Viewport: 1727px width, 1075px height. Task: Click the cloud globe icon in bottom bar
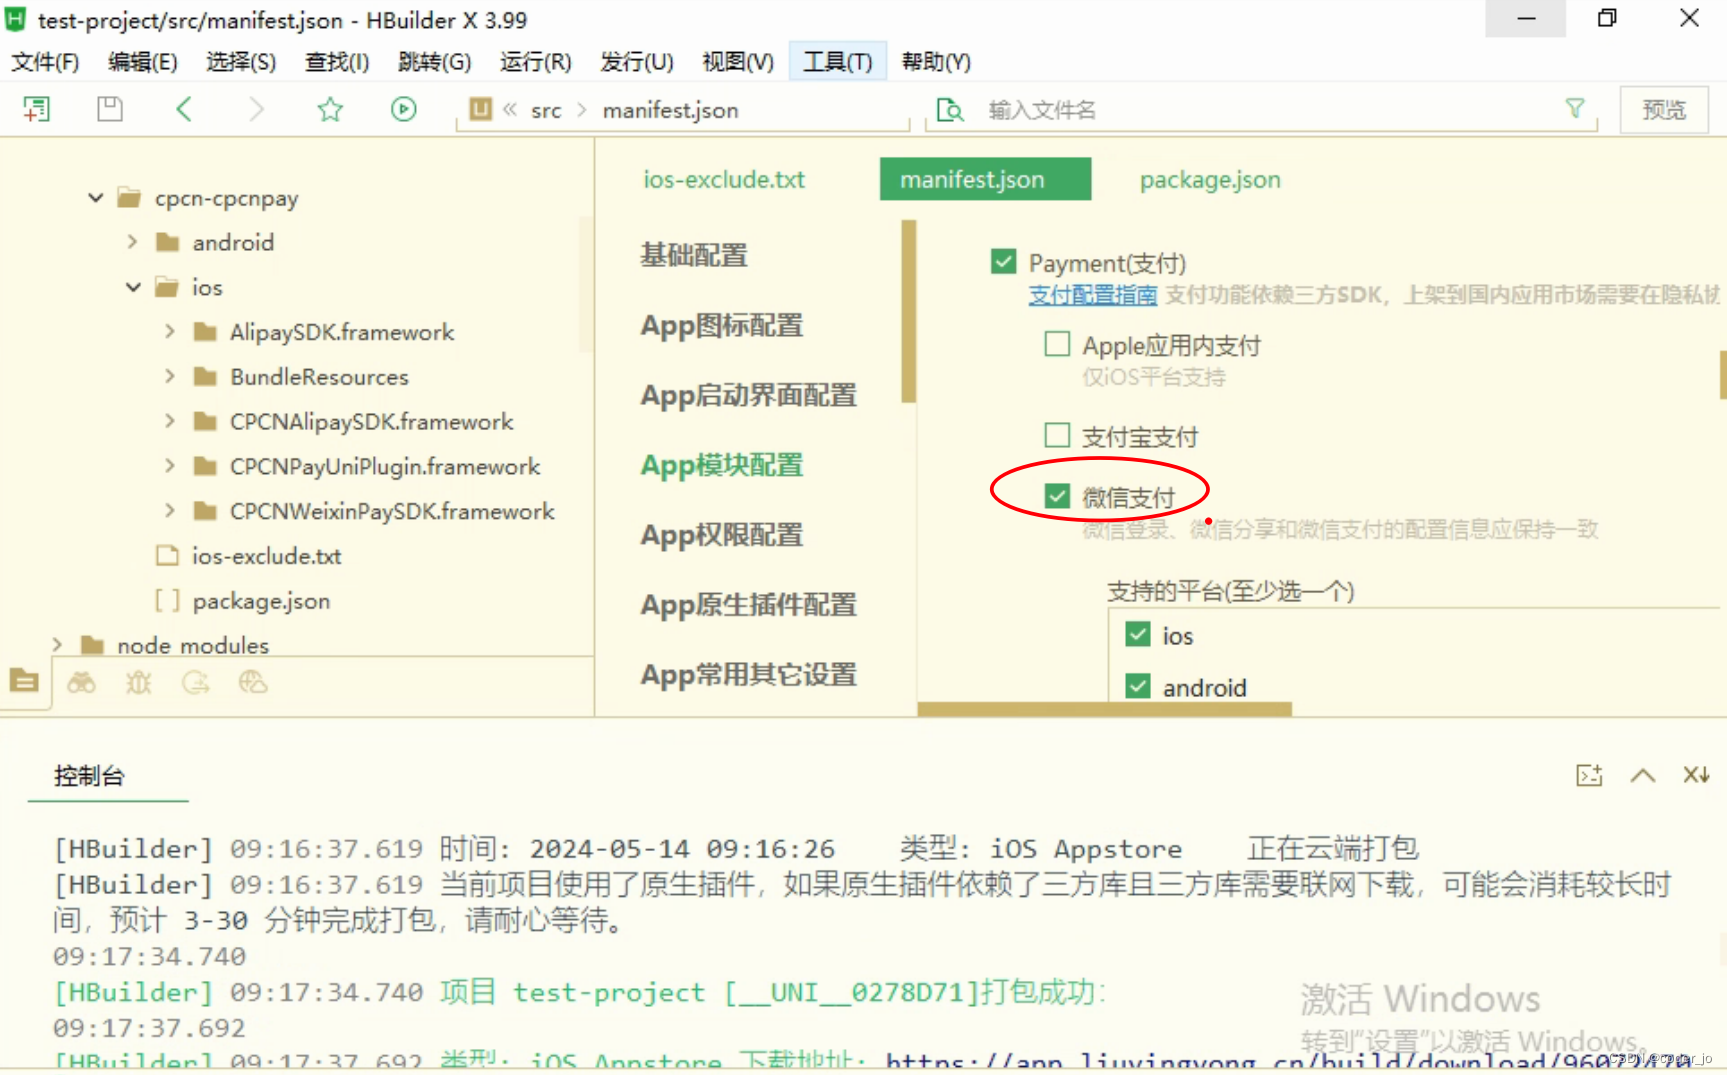click(253, 682)
